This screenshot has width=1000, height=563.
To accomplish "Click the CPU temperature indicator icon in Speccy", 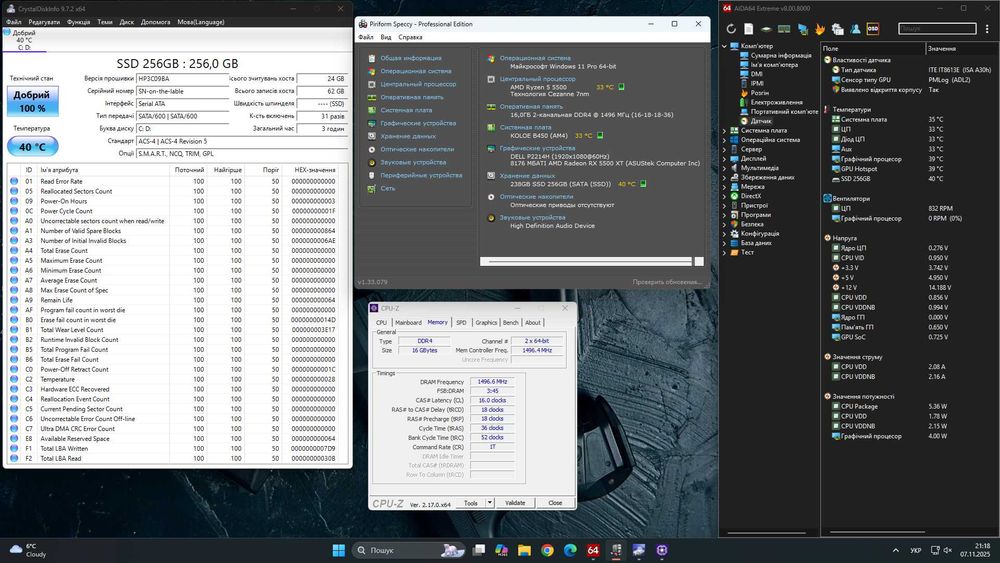I will [x=621, y=87].
